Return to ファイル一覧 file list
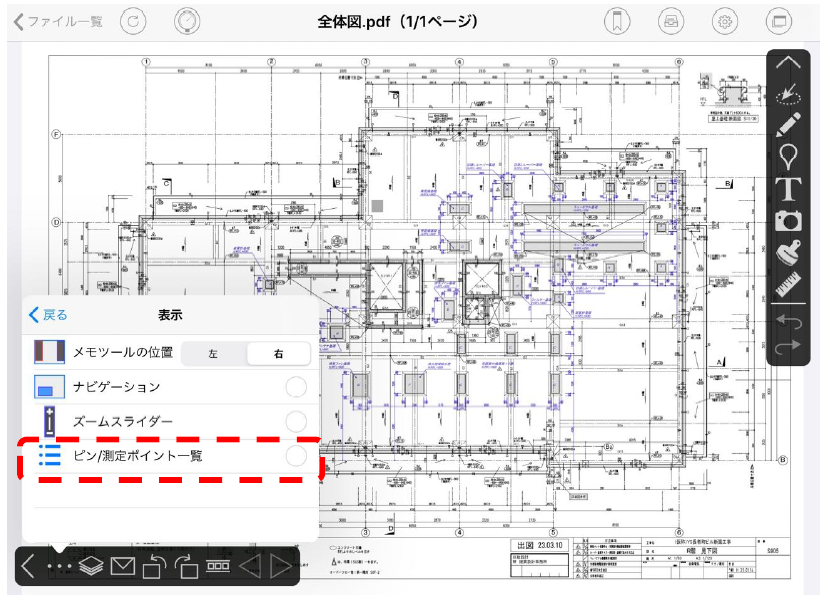The image size is (828, 606). [58, 21]
